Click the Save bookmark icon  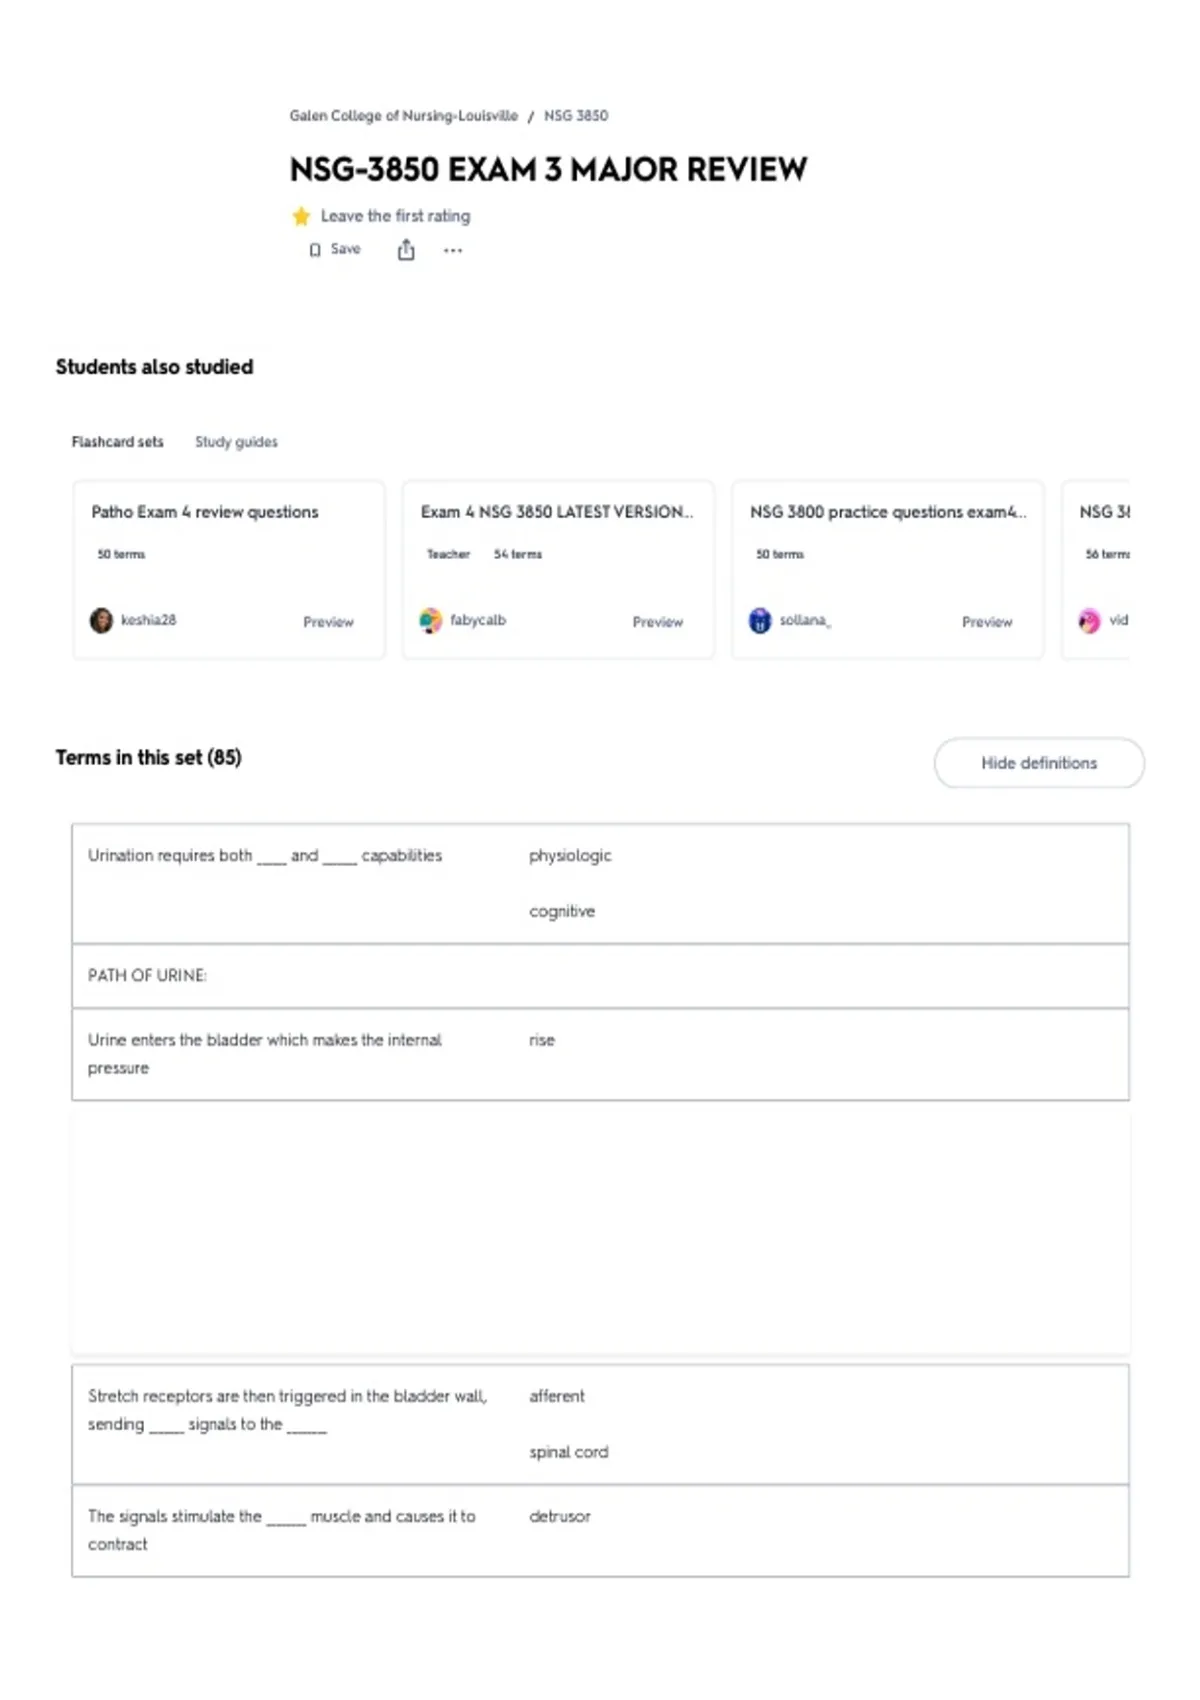pos(315,250)
